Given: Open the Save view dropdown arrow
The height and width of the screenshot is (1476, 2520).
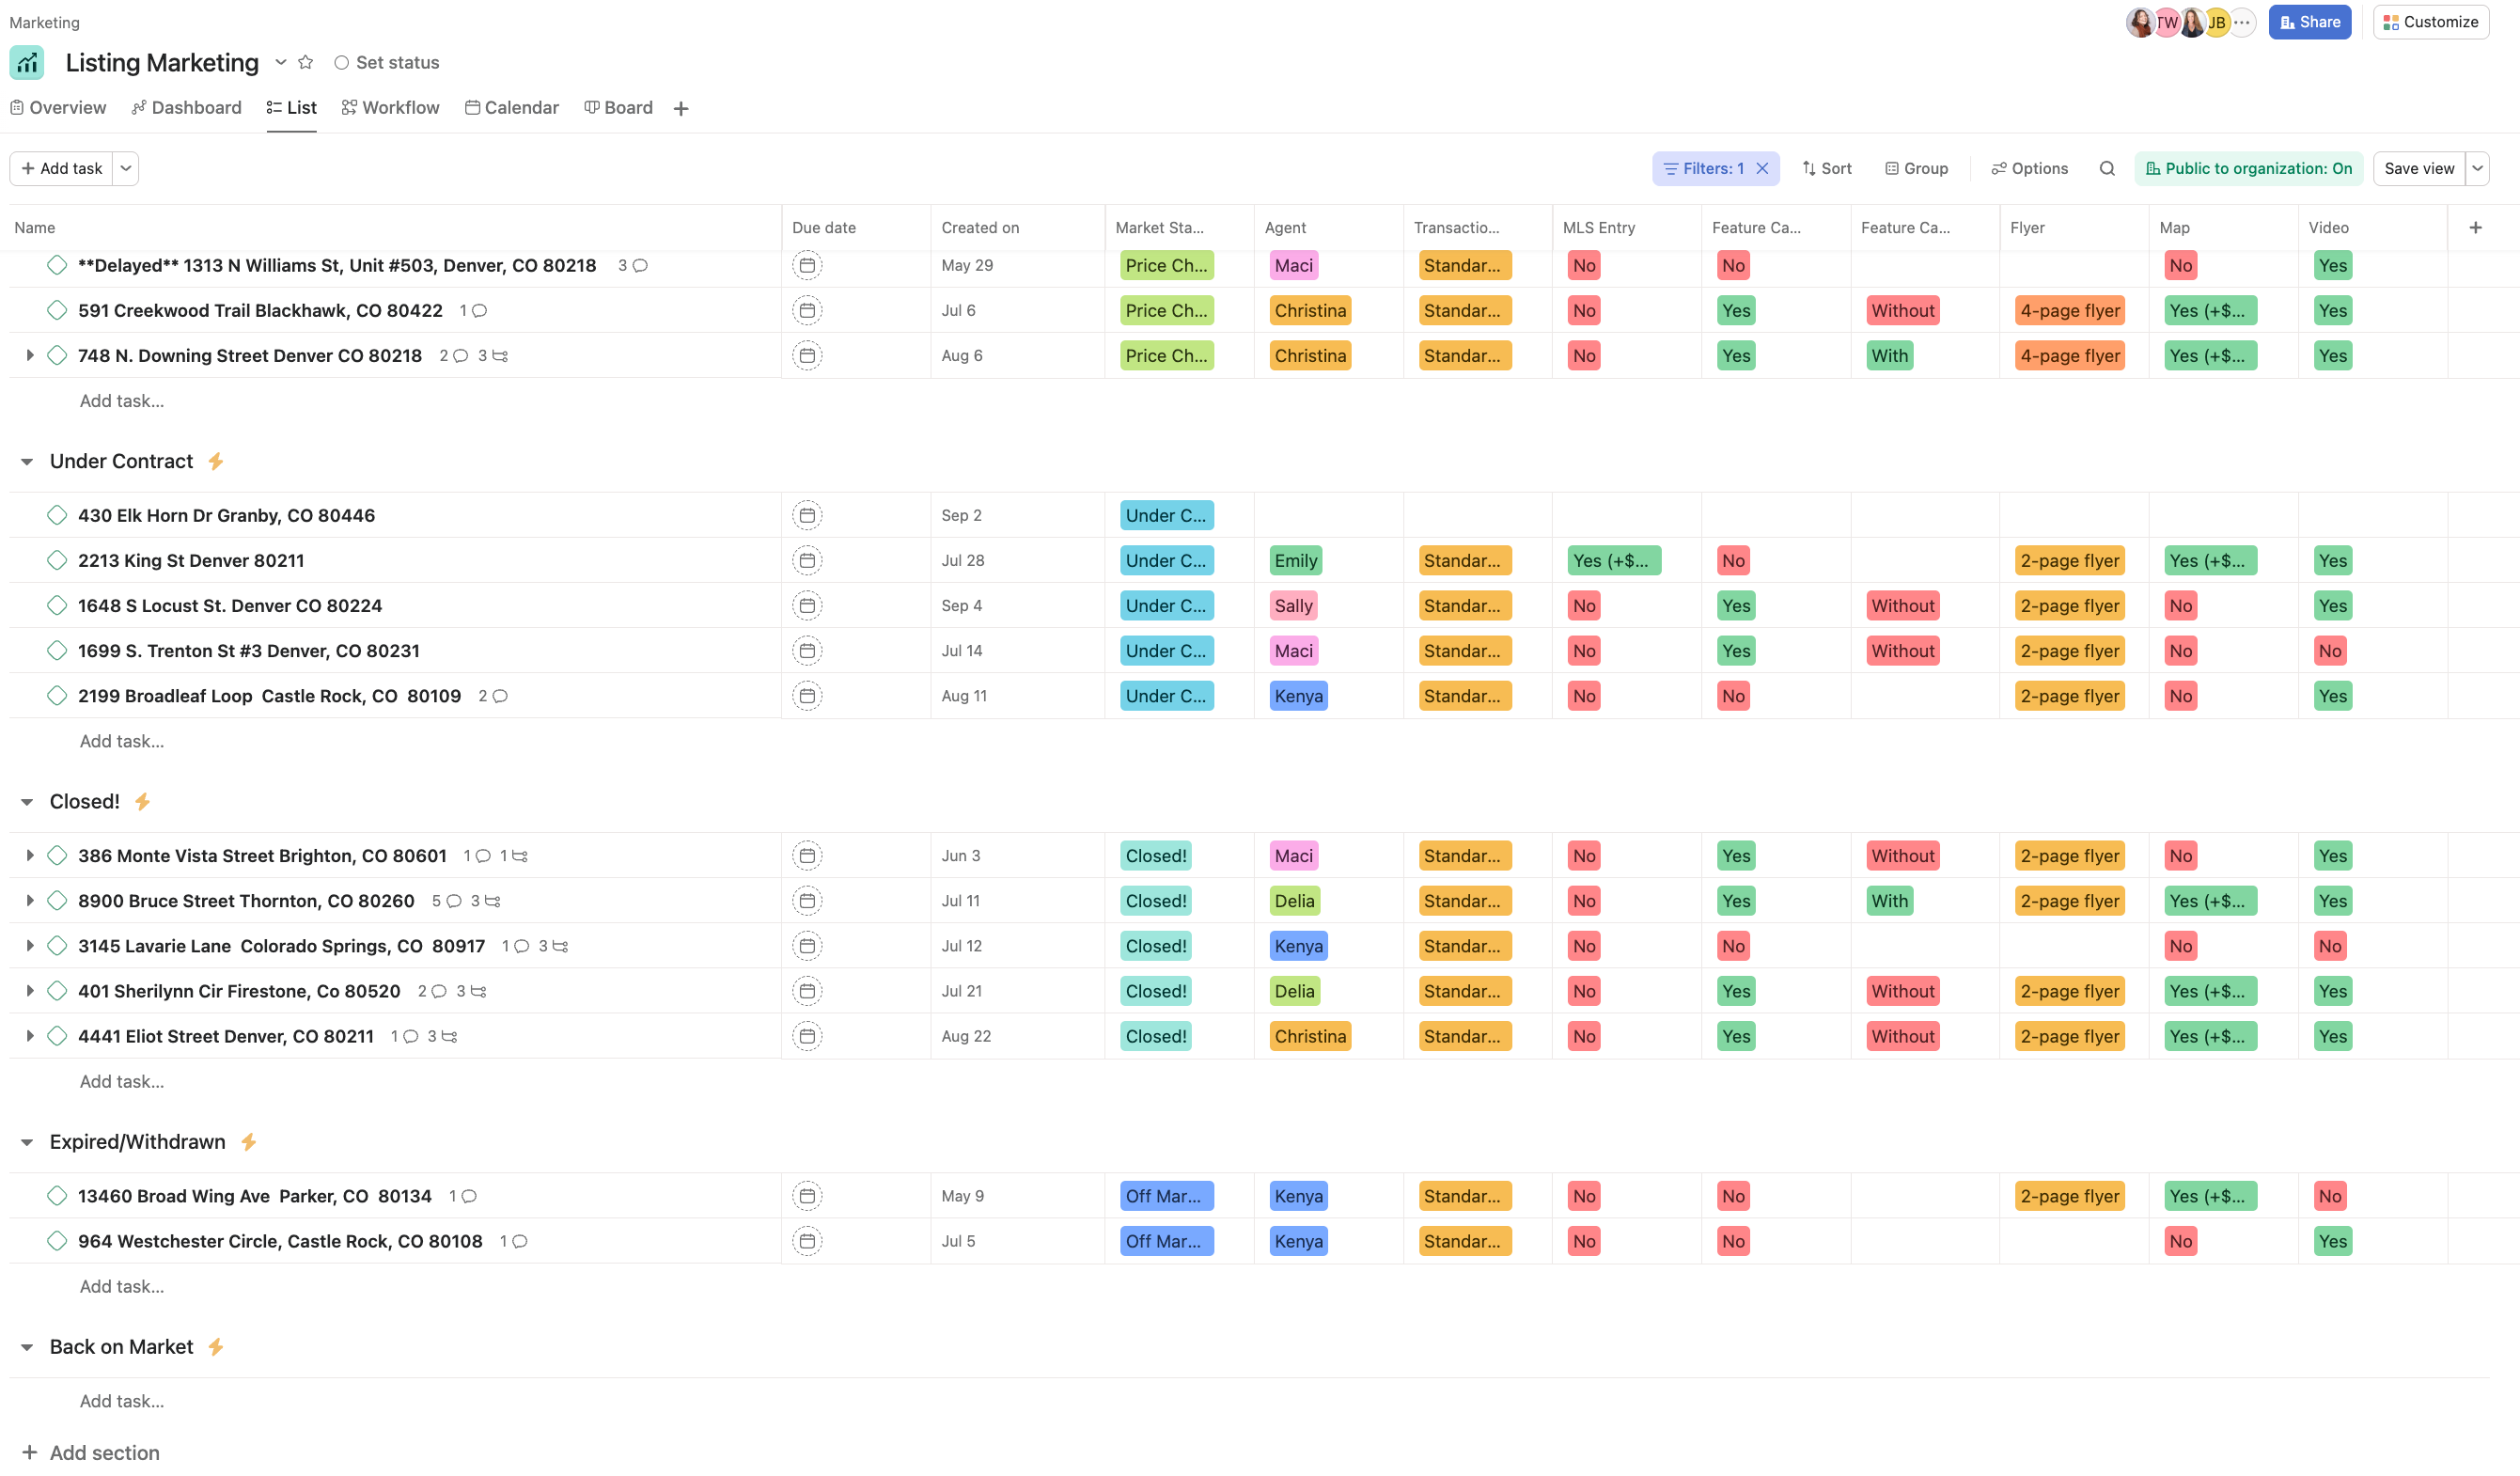Looking at the screenshot, I should 2478,168.
